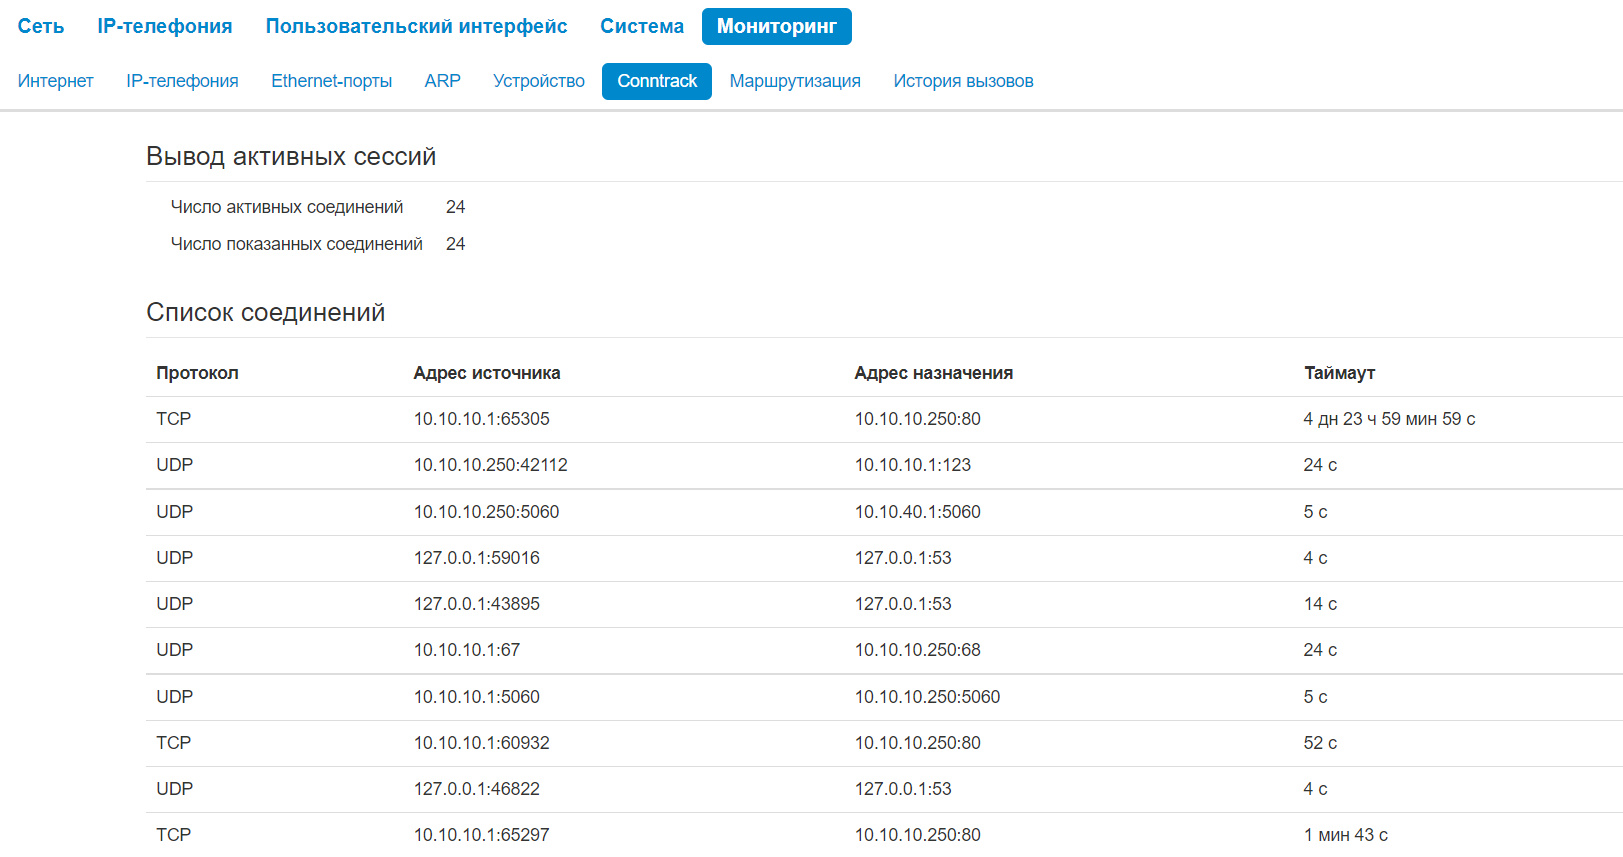Screen dimensions: 1623x857
Task: Switch to the ARP sub-tab
Action: pos(442,81)
